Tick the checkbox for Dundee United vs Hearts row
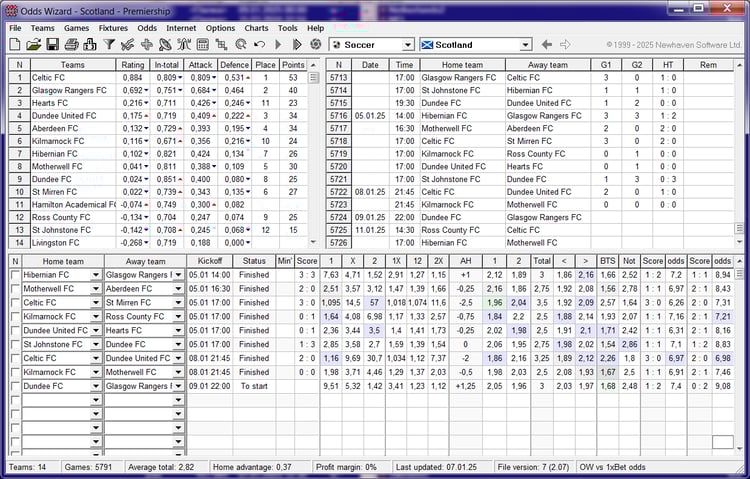750x479 pixels. coord(15,331)
